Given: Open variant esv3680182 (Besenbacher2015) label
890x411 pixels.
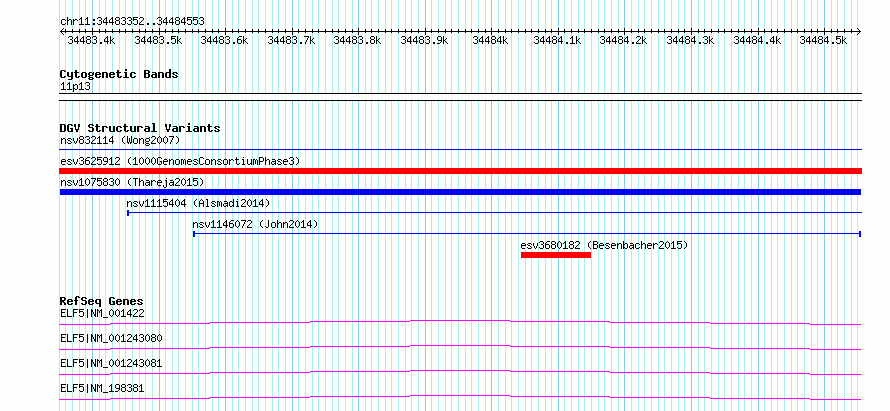Looking at the screenshot, I should click(604, 245).
